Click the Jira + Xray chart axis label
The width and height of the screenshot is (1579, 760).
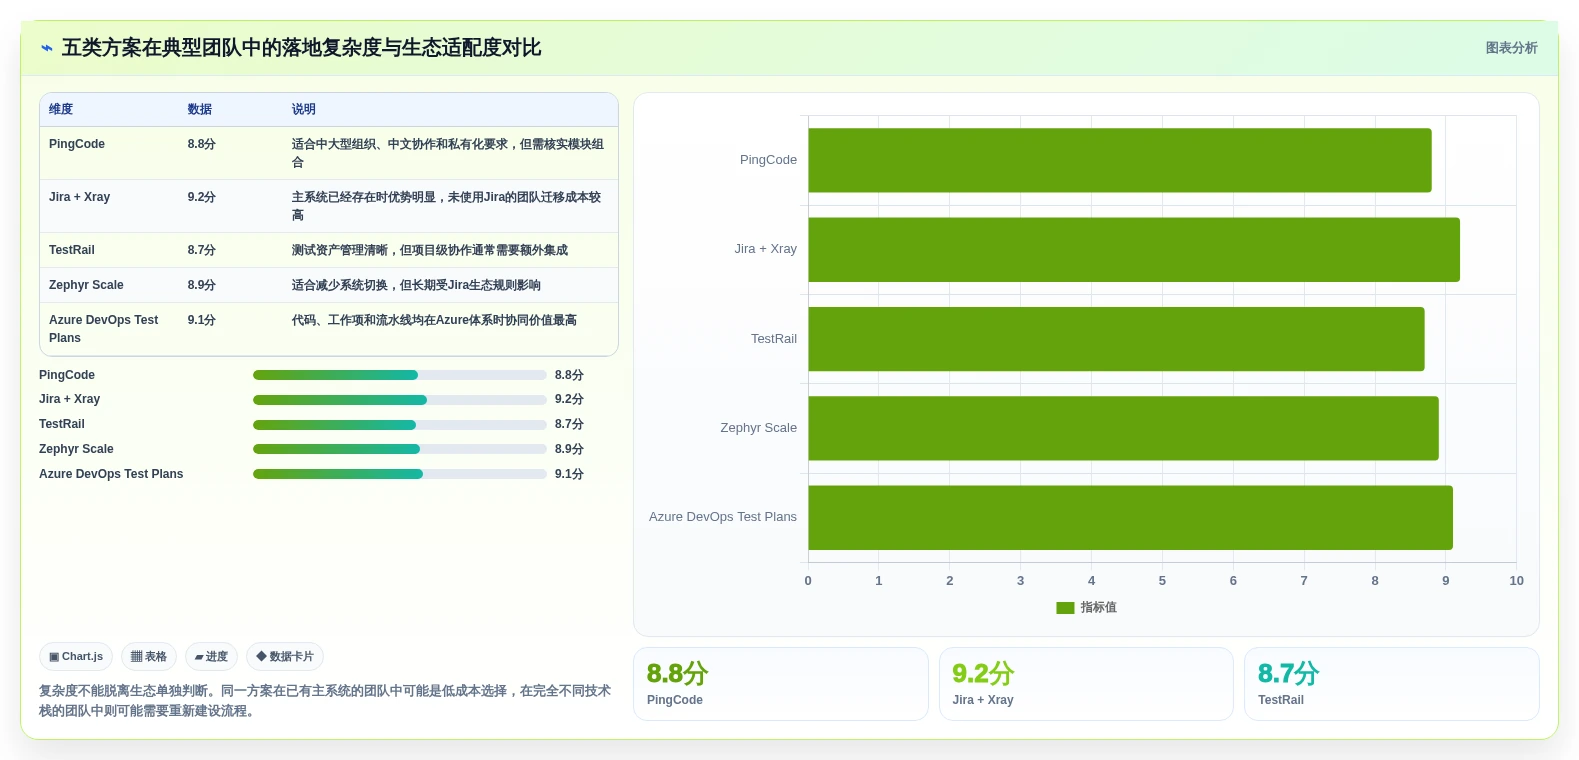[765, 249]
